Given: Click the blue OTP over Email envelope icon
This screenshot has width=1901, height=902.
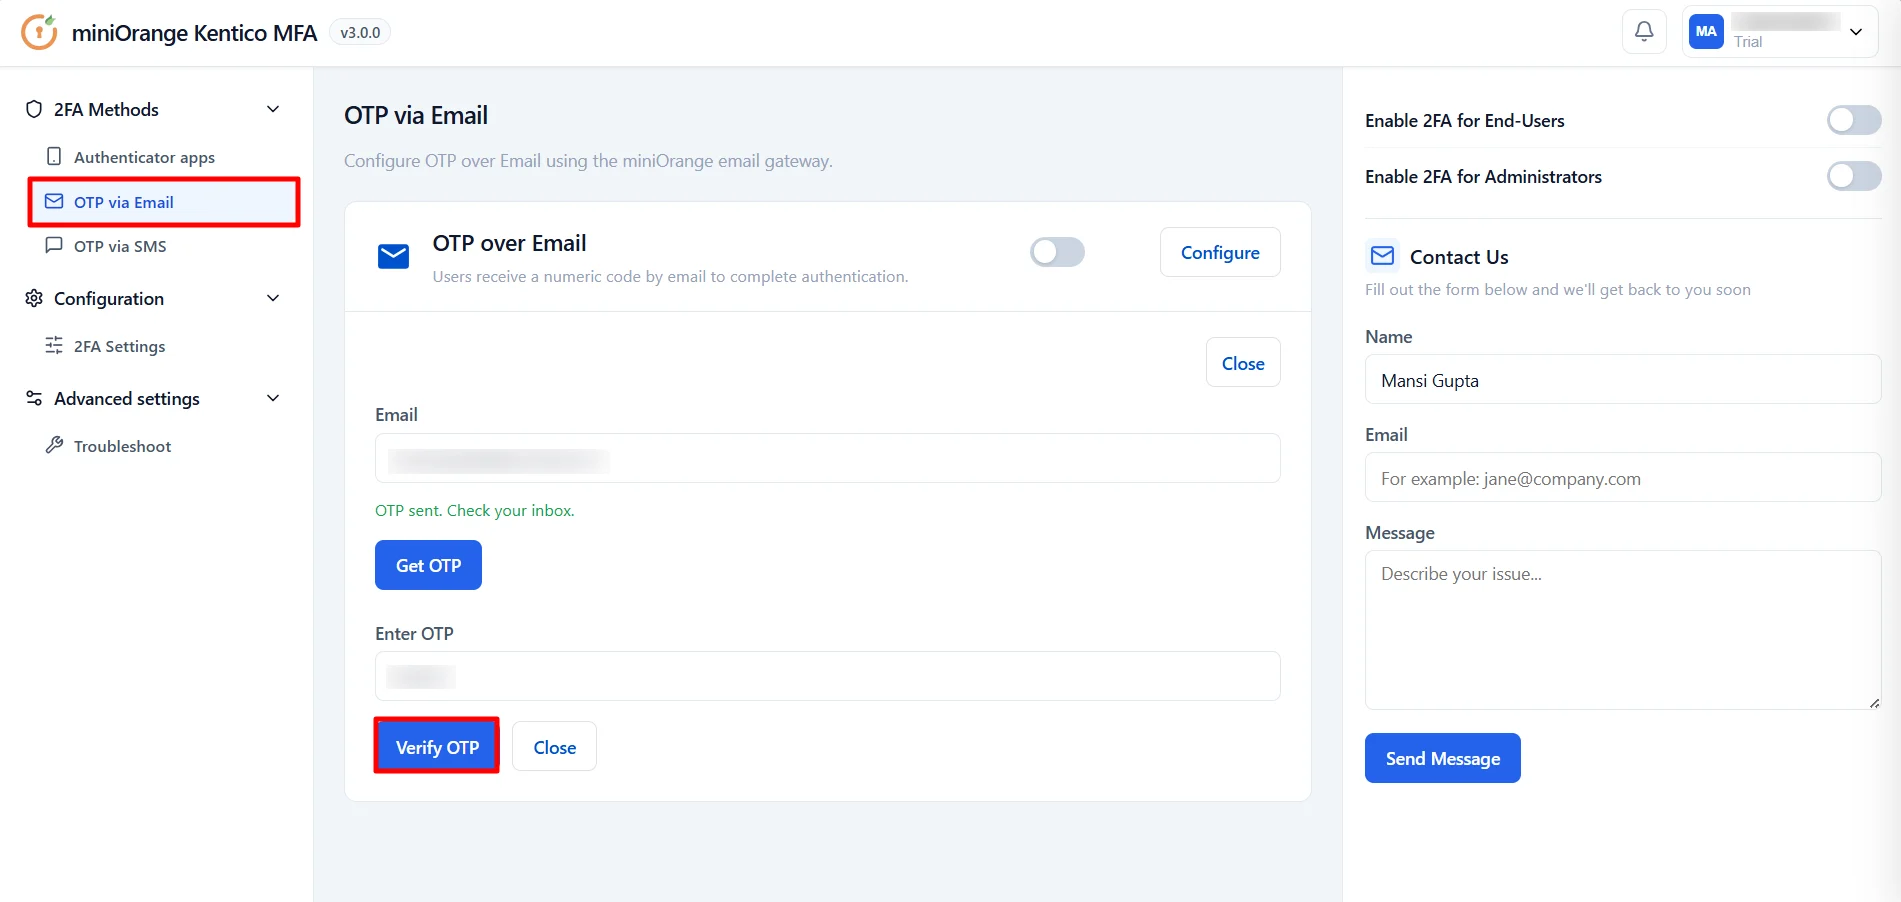Looking at the screenshot, I should (x=393, y=256).
